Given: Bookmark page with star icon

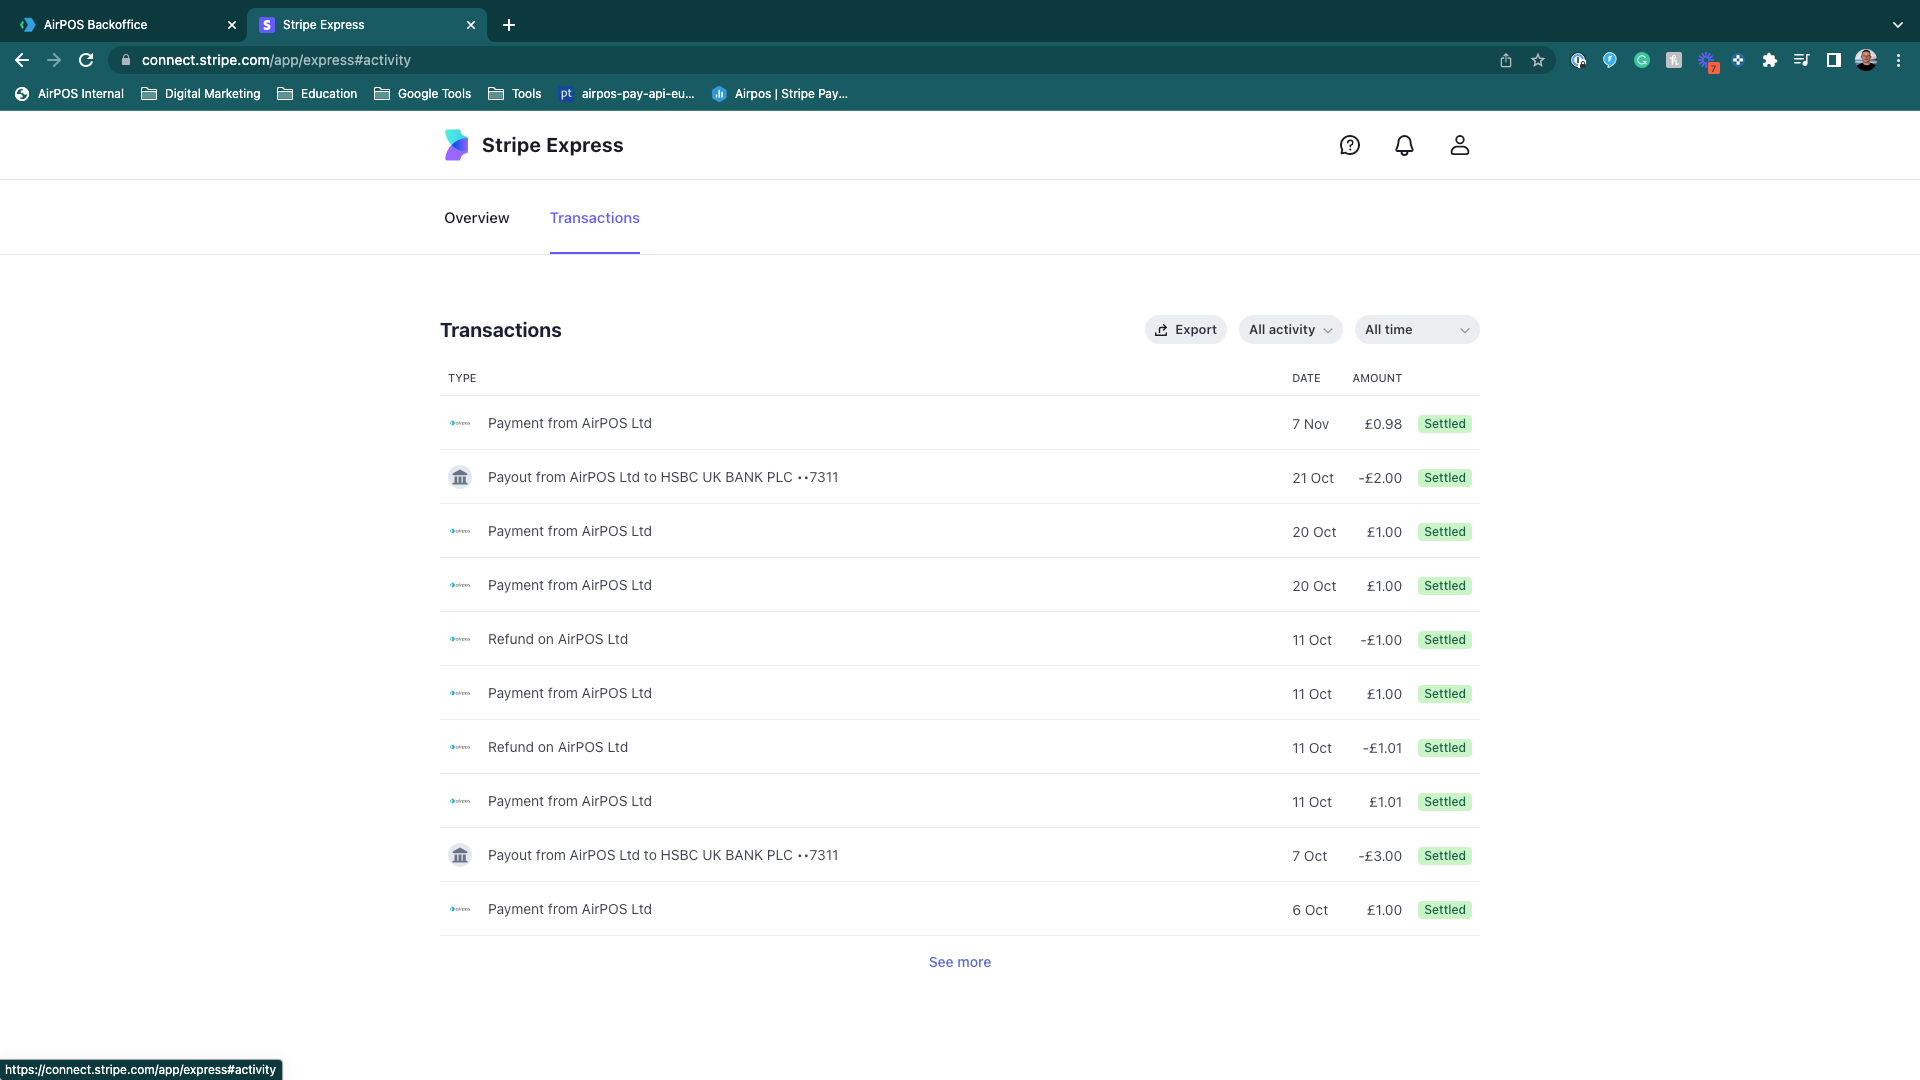Looking at the screenshot, I should pos(1538,61).
